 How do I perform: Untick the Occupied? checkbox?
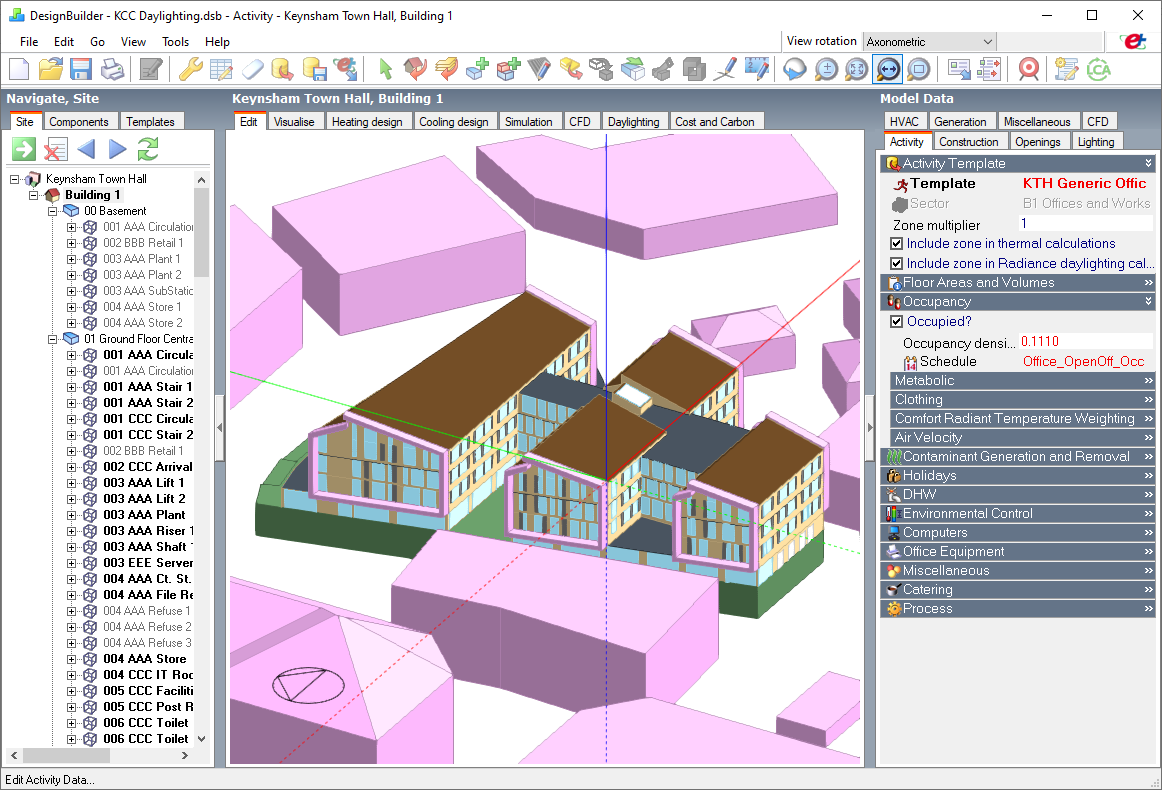897,322
